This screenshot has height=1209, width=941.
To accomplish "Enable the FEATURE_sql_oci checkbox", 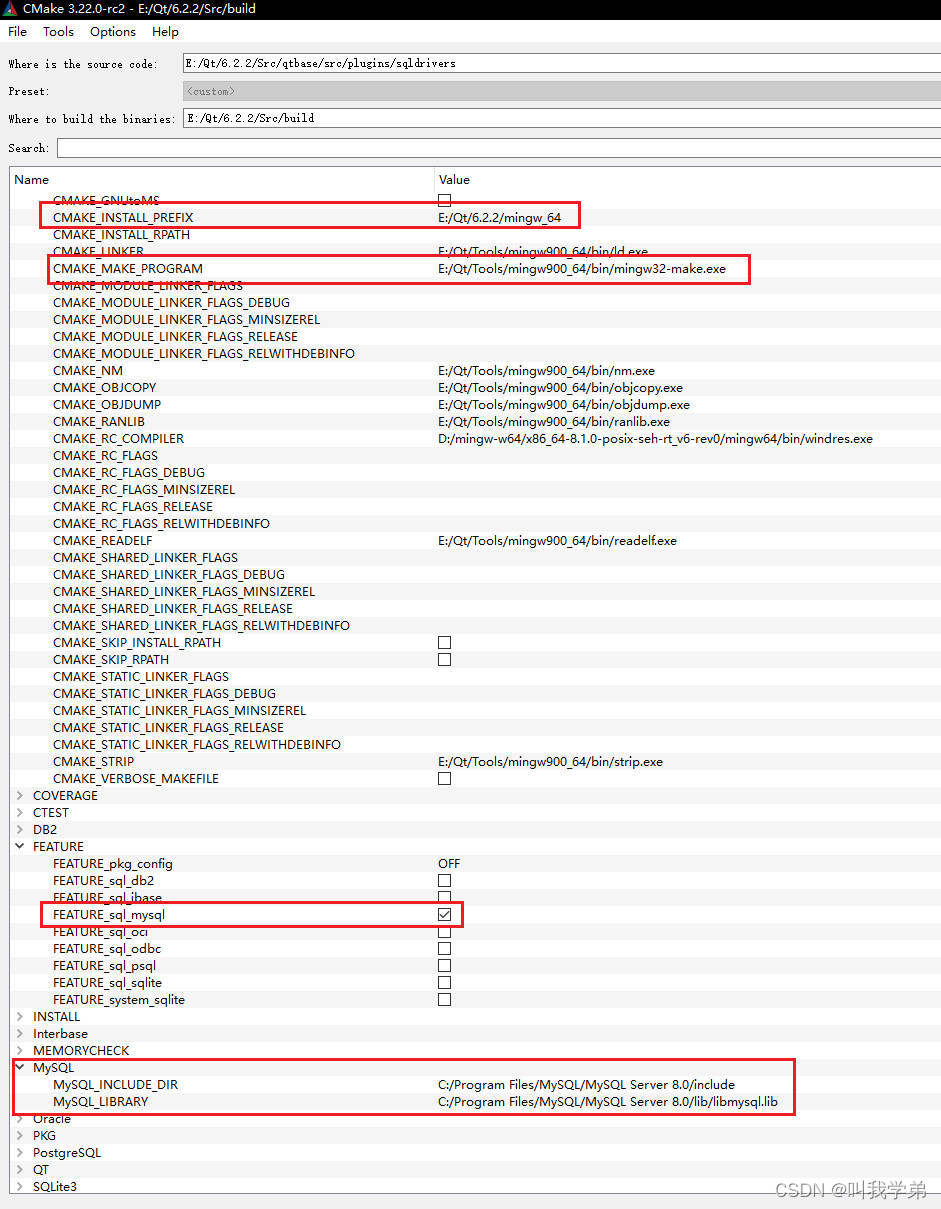I will coord(444,931).
